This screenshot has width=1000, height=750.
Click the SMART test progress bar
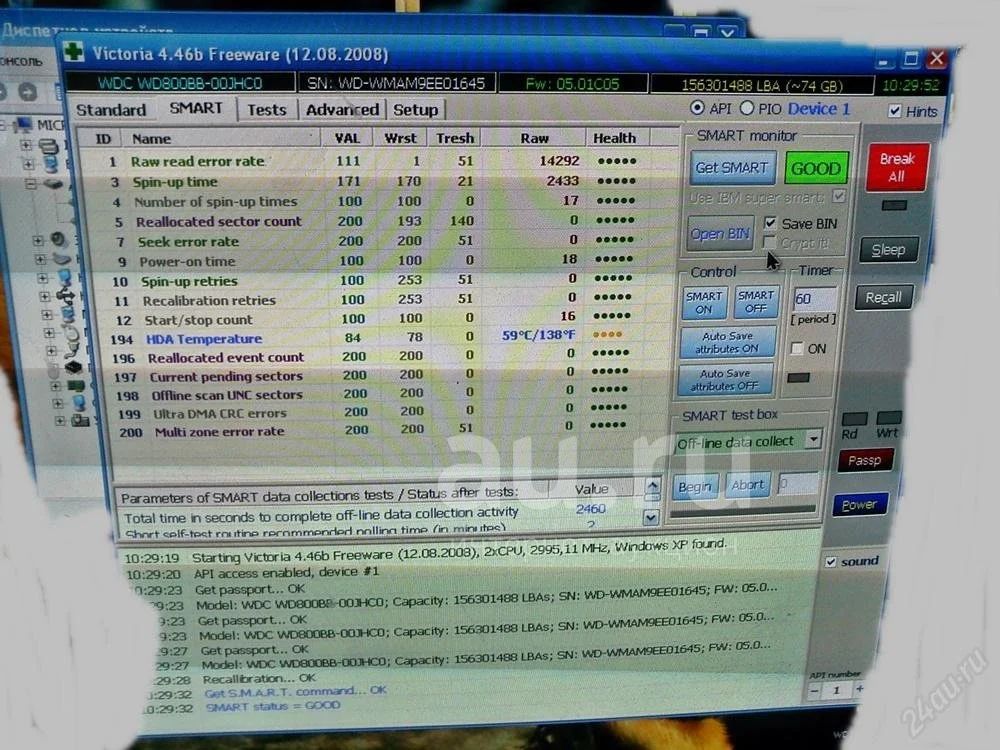click(742, 511)
